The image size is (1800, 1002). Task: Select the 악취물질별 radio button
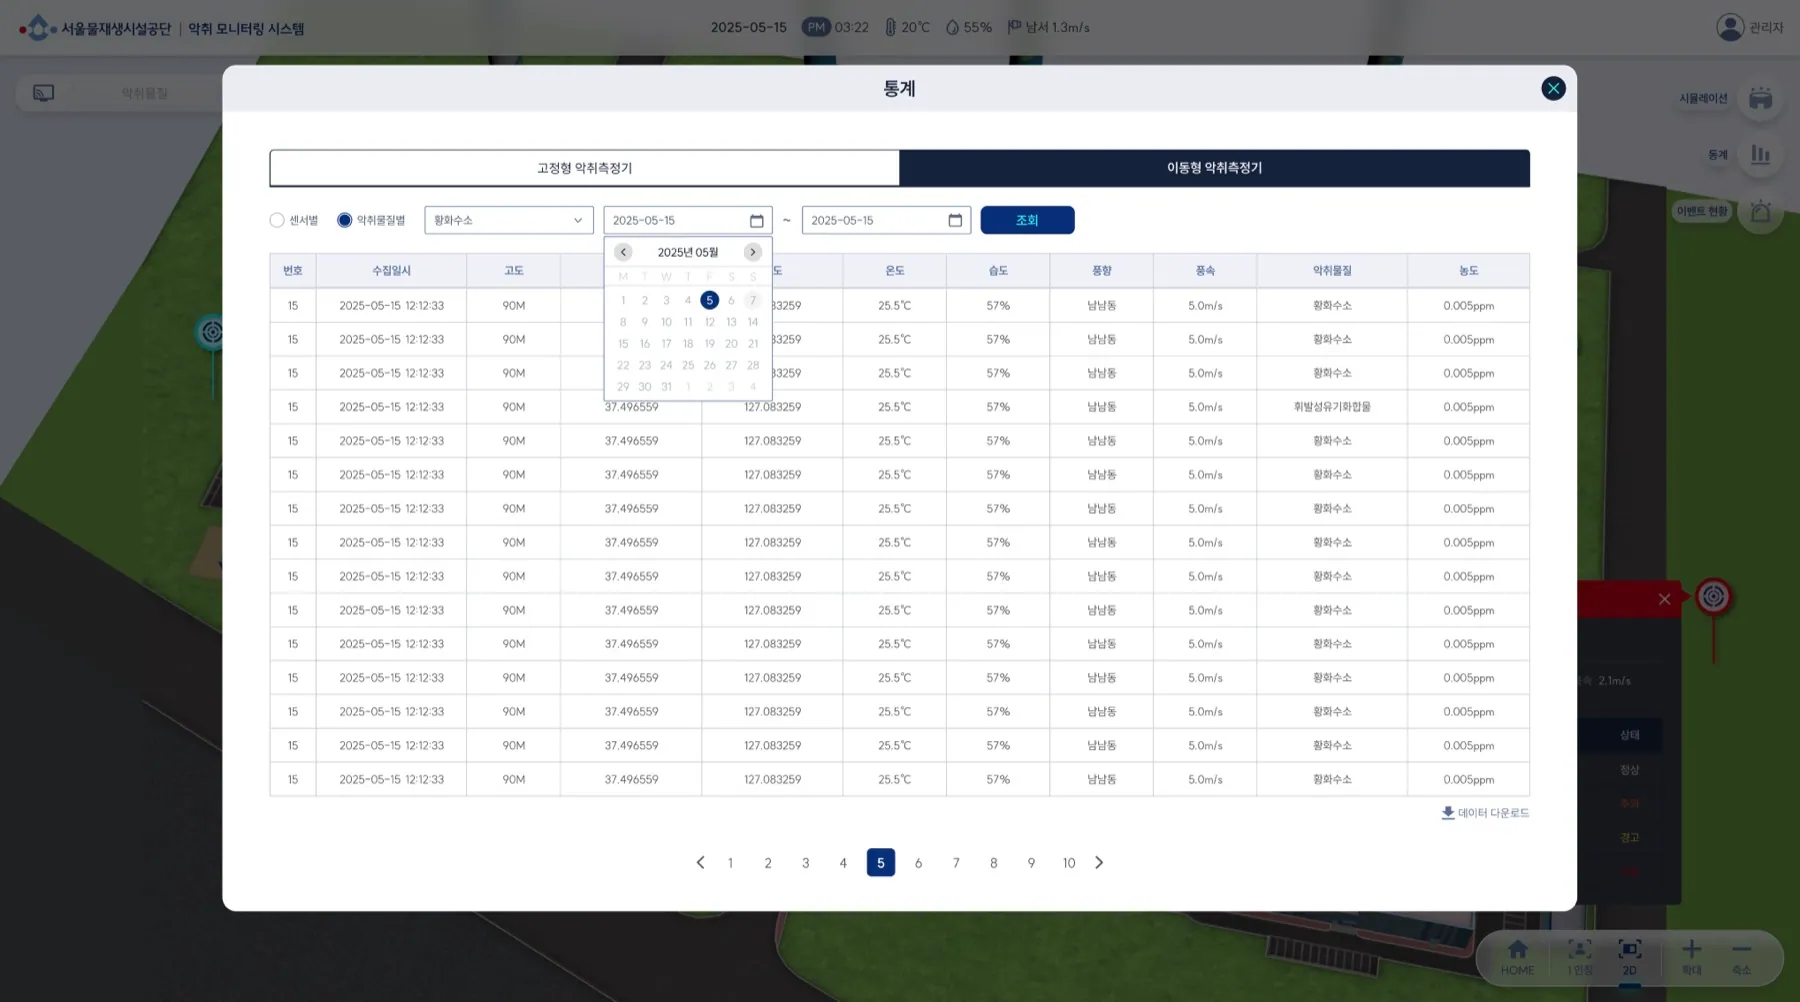coord(345,220)
